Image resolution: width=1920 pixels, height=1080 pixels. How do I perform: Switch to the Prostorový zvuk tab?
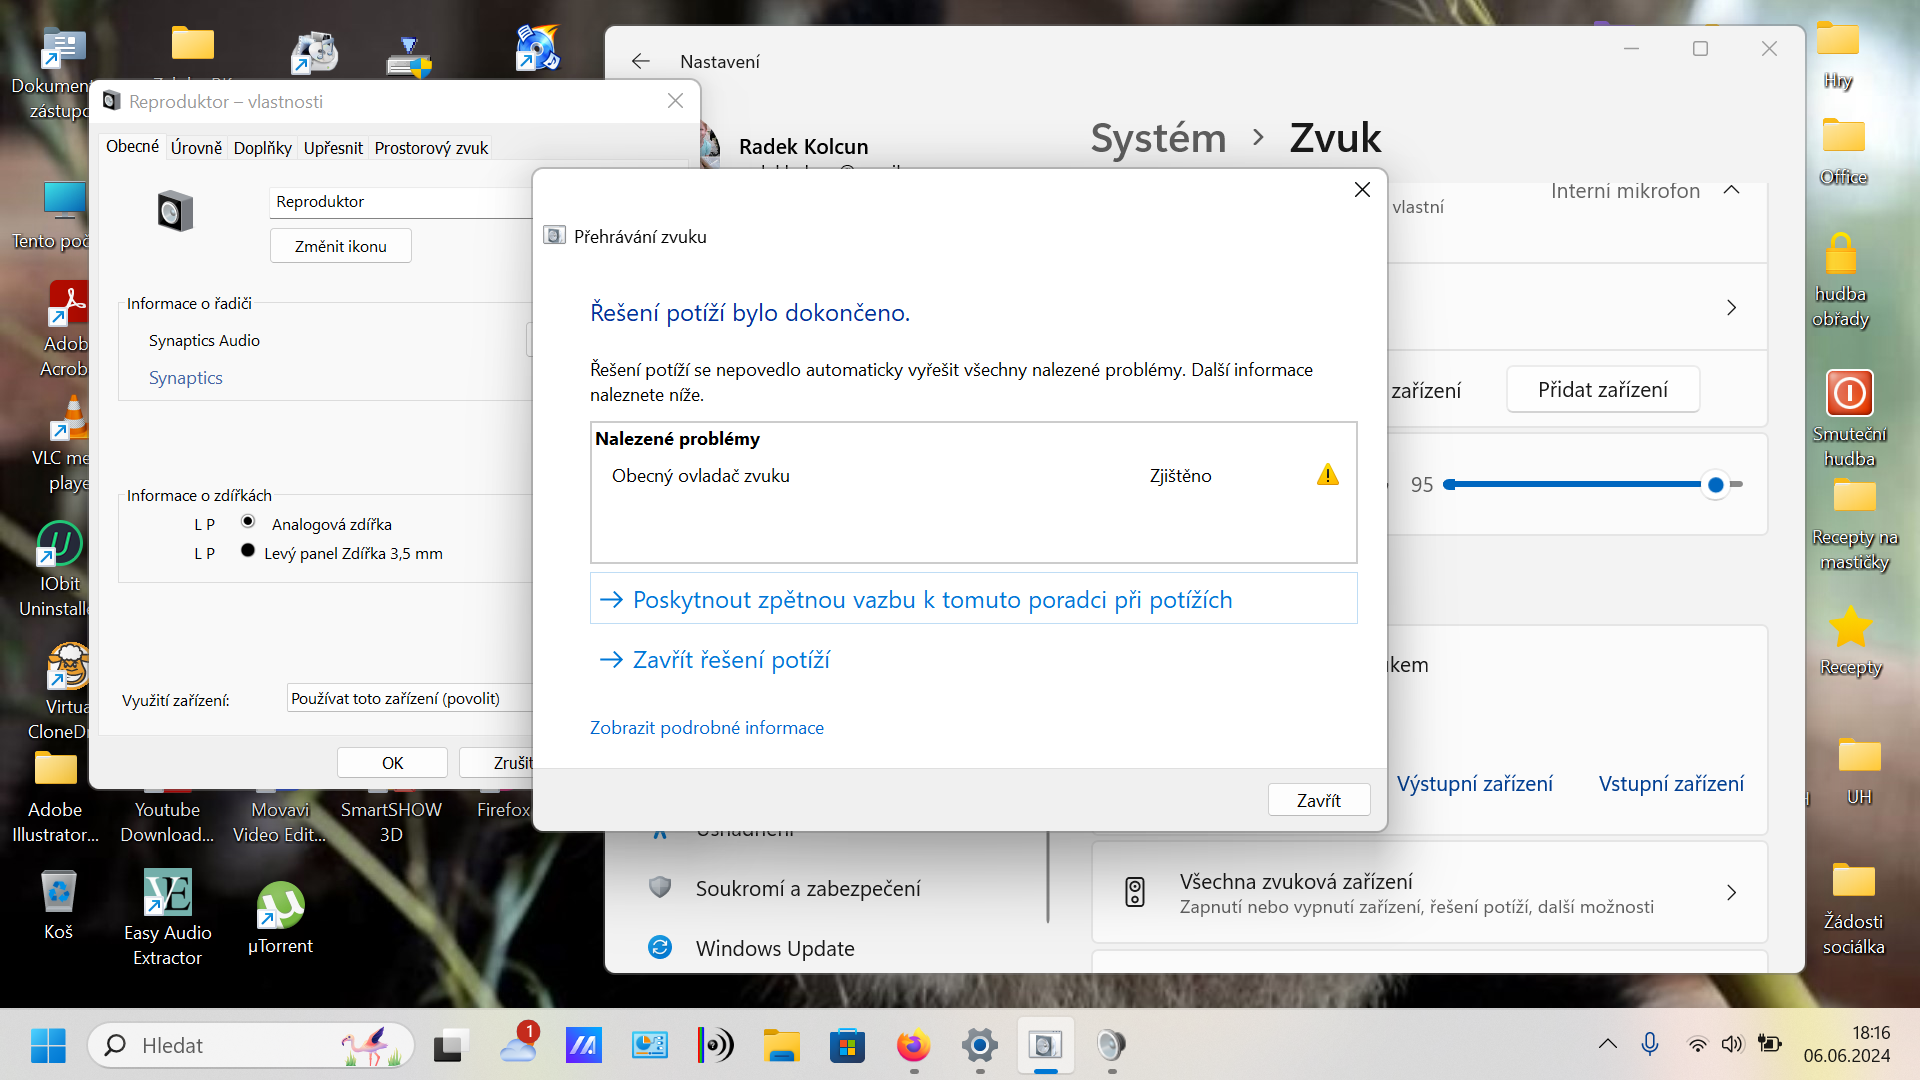tap(431, 148)
